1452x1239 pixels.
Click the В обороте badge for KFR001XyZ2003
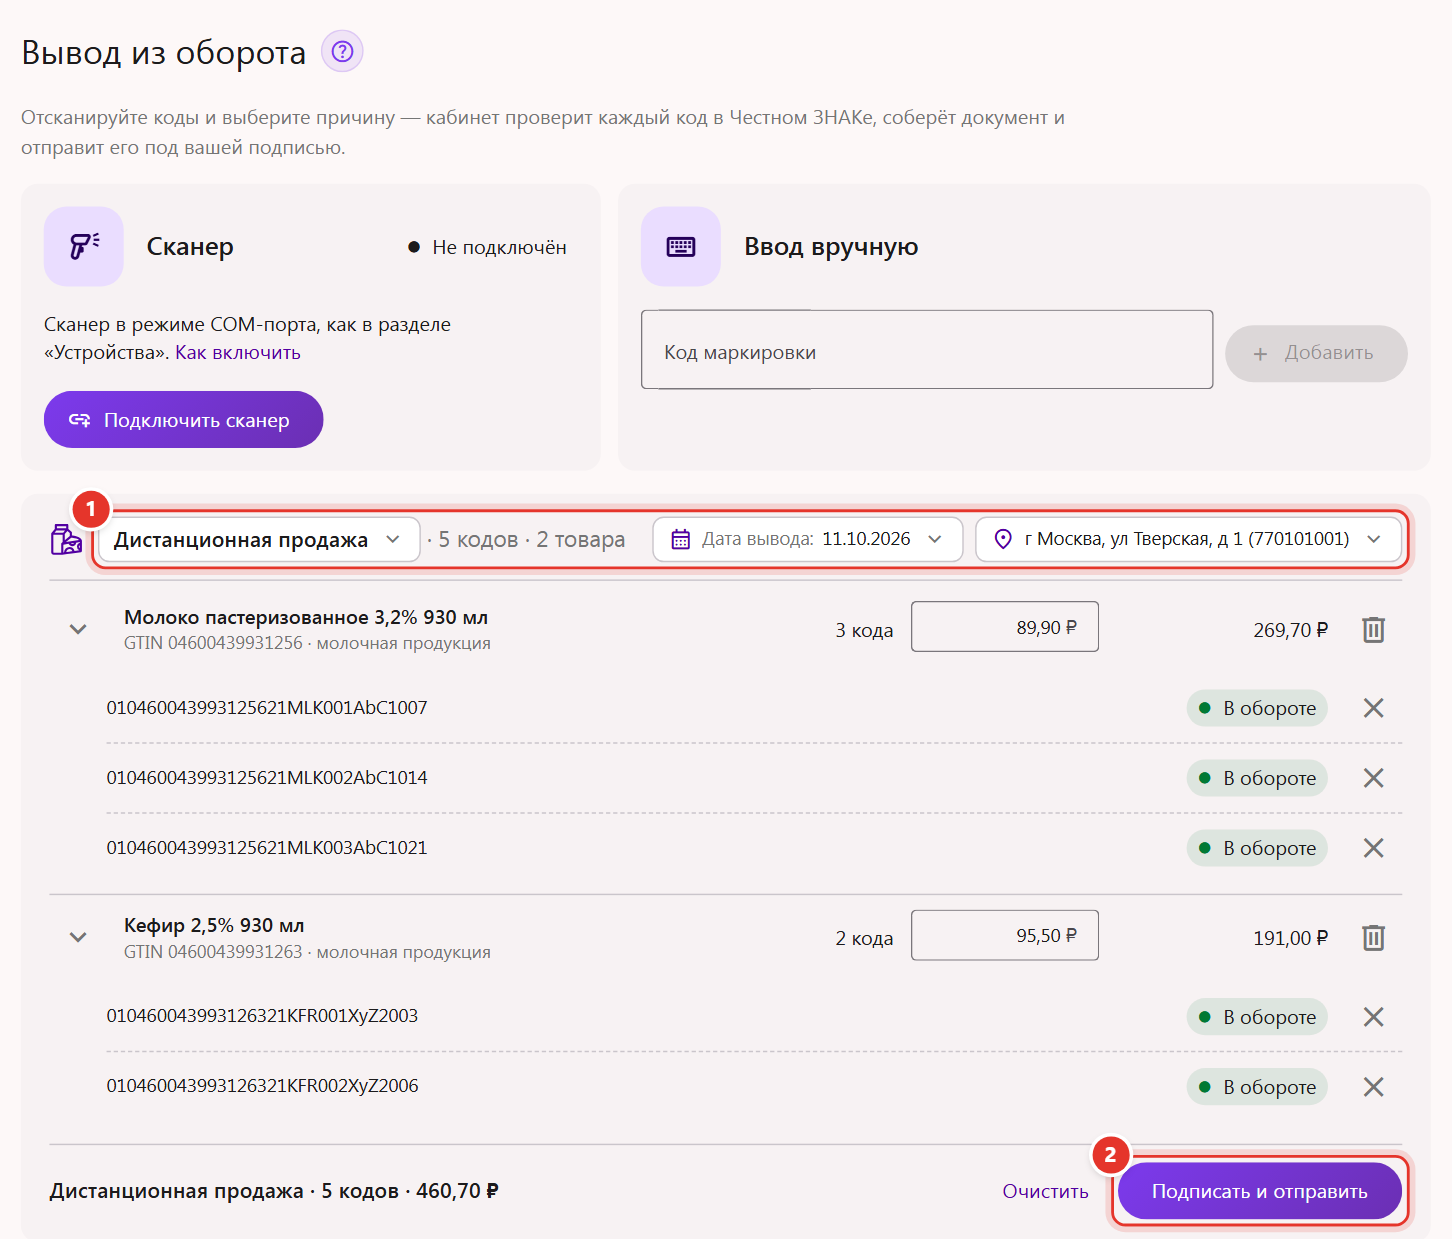click(x=1257, y=1017)
